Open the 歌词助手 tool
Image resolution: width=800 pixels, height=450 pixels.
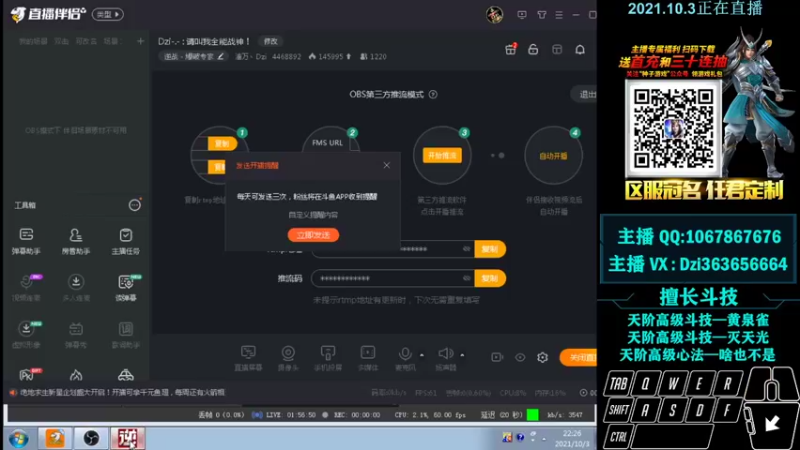126,335
